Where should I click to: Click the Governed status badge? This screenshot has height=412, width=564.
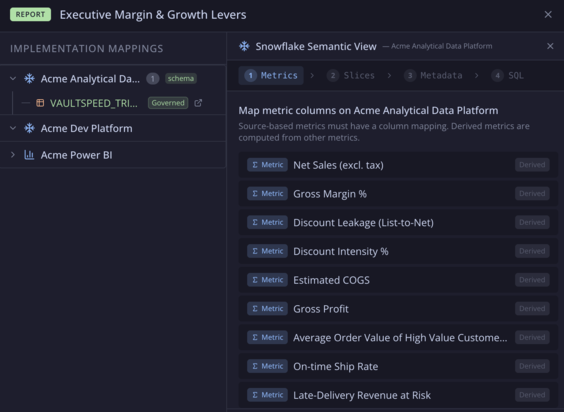168,103
